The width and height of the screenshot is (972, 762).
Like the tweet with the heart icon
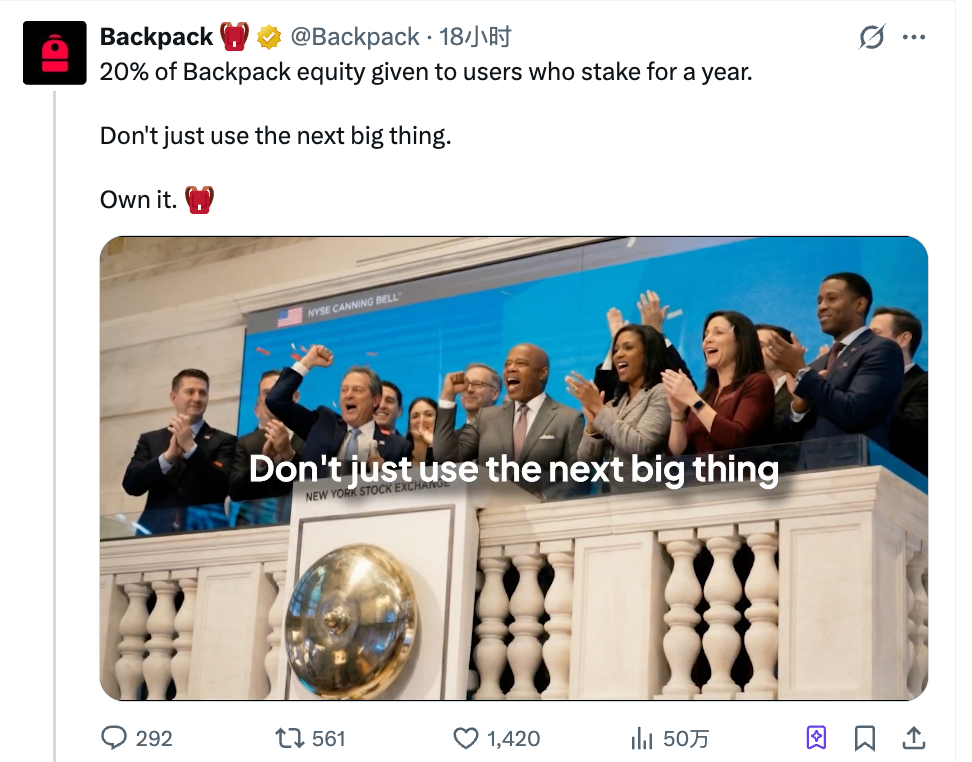[x=465, y=738]
